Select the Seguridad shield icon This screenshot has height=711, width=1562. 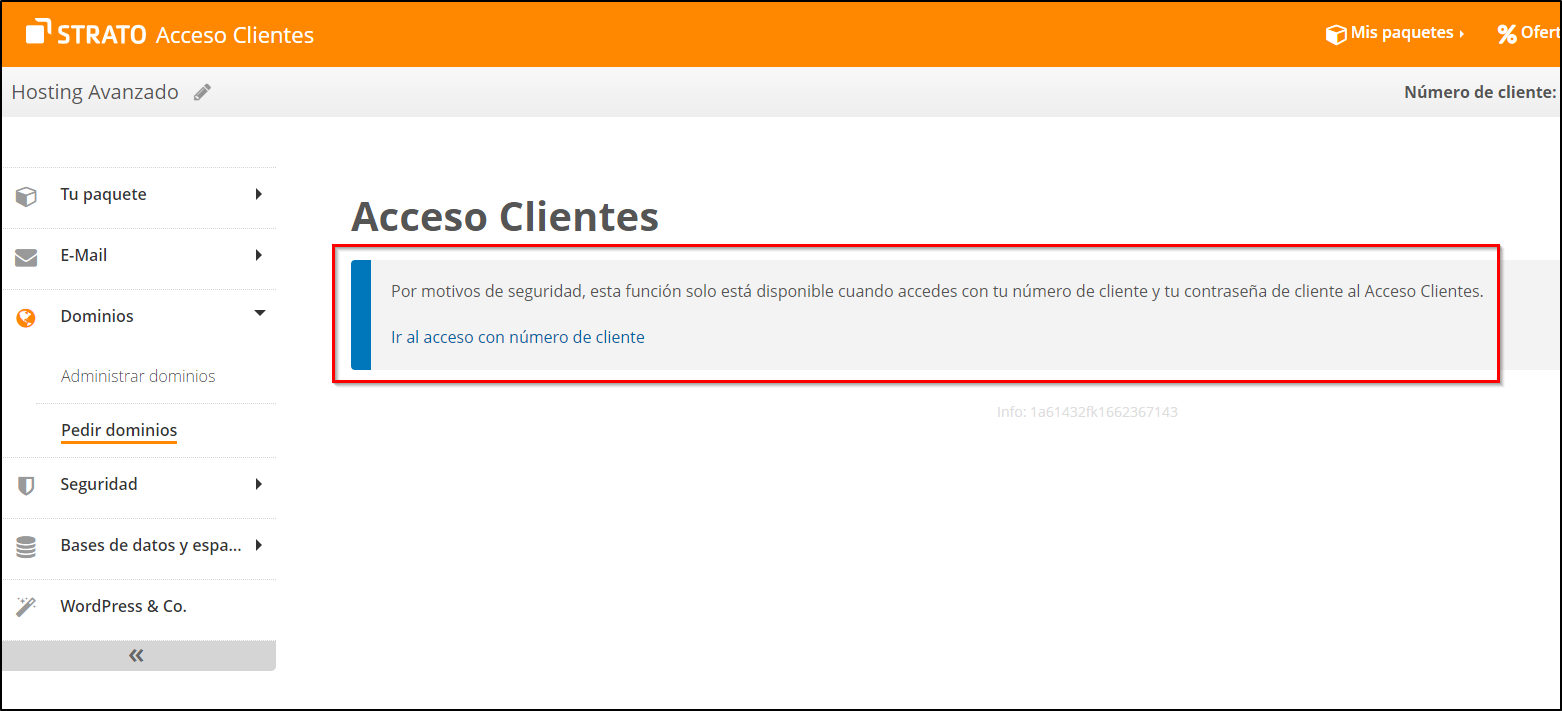(x=24, y=483)
